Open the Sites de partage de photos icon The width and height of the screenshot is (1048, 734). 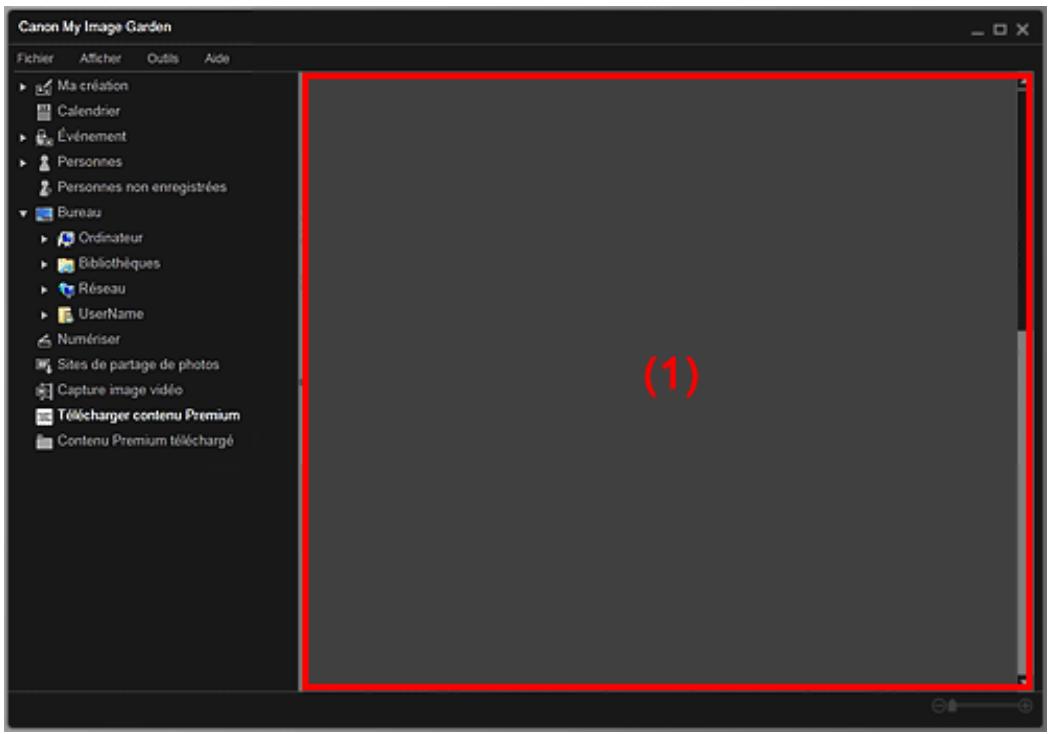point(44,364)
